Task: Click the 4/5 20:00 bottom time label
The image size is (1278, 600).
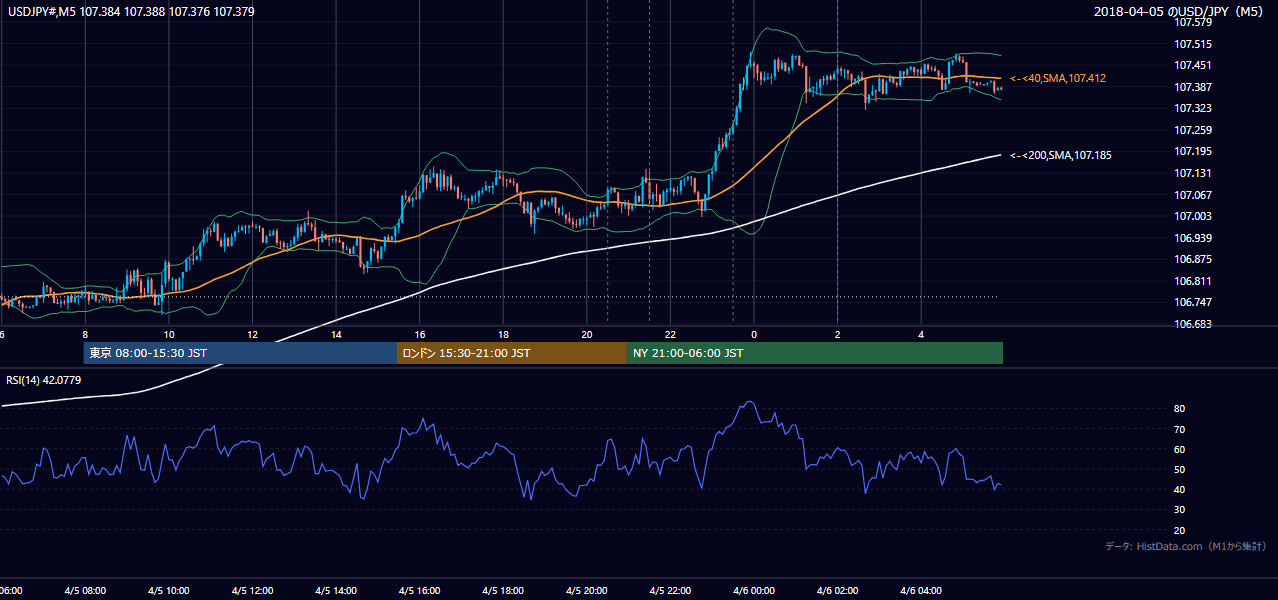Action: click(x=587, y=591)
